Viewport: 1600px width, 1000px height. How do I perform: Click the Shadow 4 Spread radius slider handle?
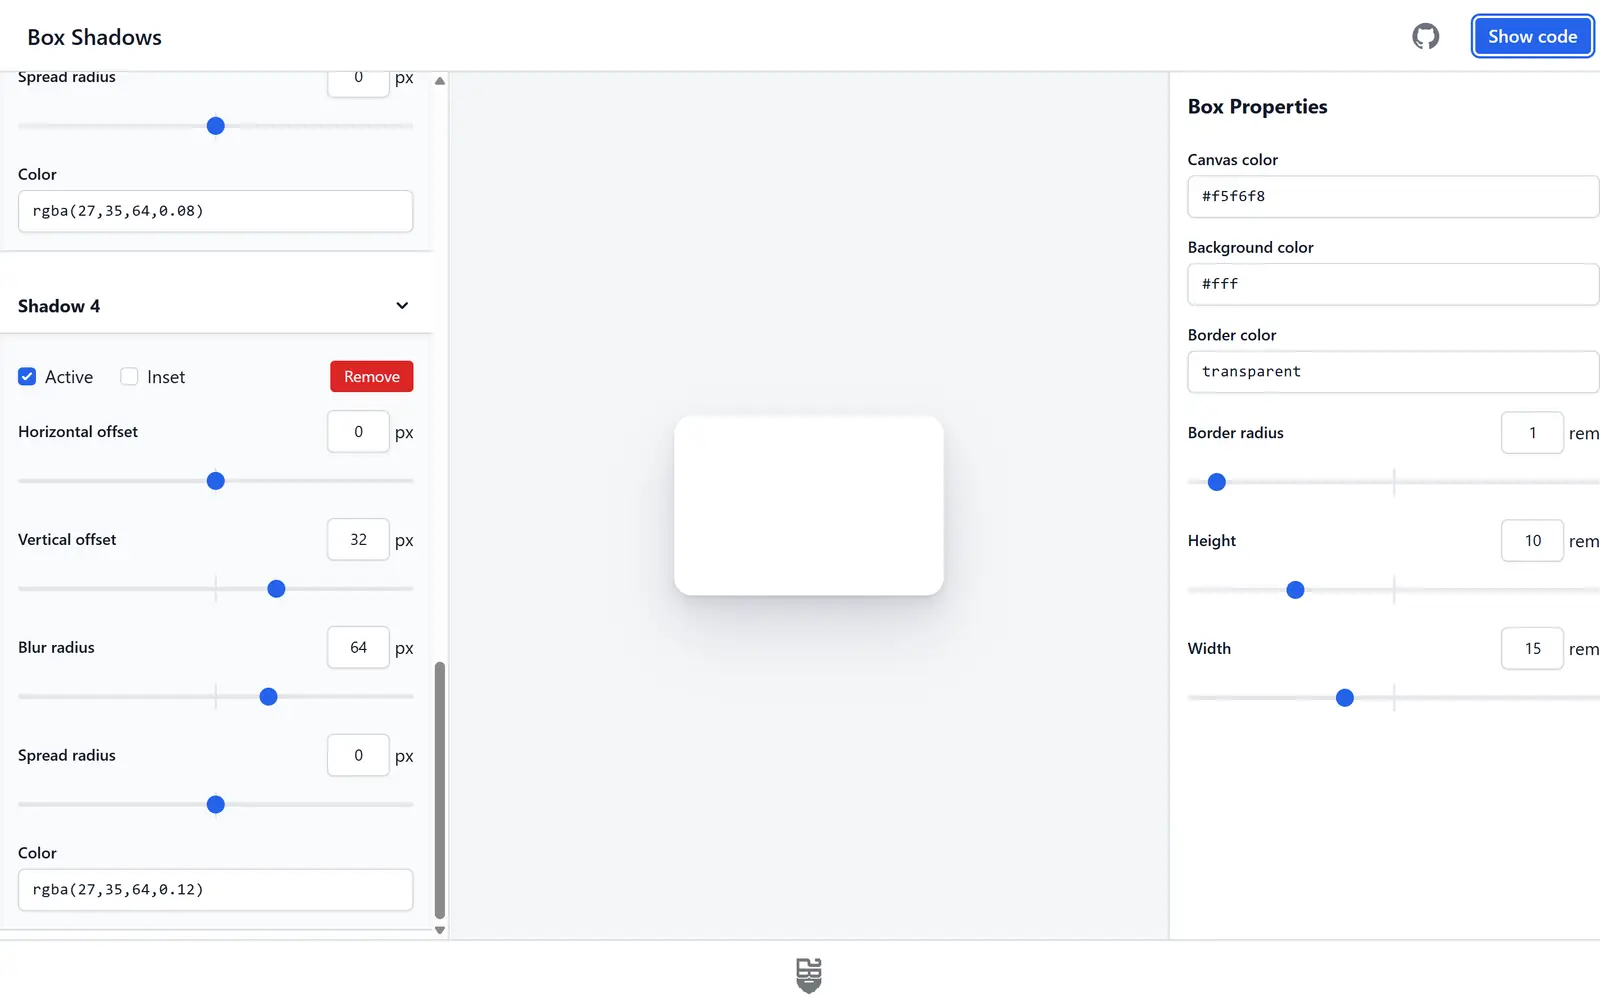(x=215, y=805)
